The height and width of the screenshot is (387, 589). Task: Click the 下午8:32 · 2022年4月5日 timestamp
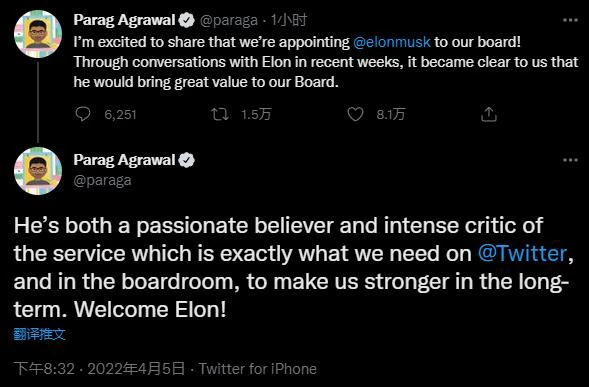coord(100,369)
